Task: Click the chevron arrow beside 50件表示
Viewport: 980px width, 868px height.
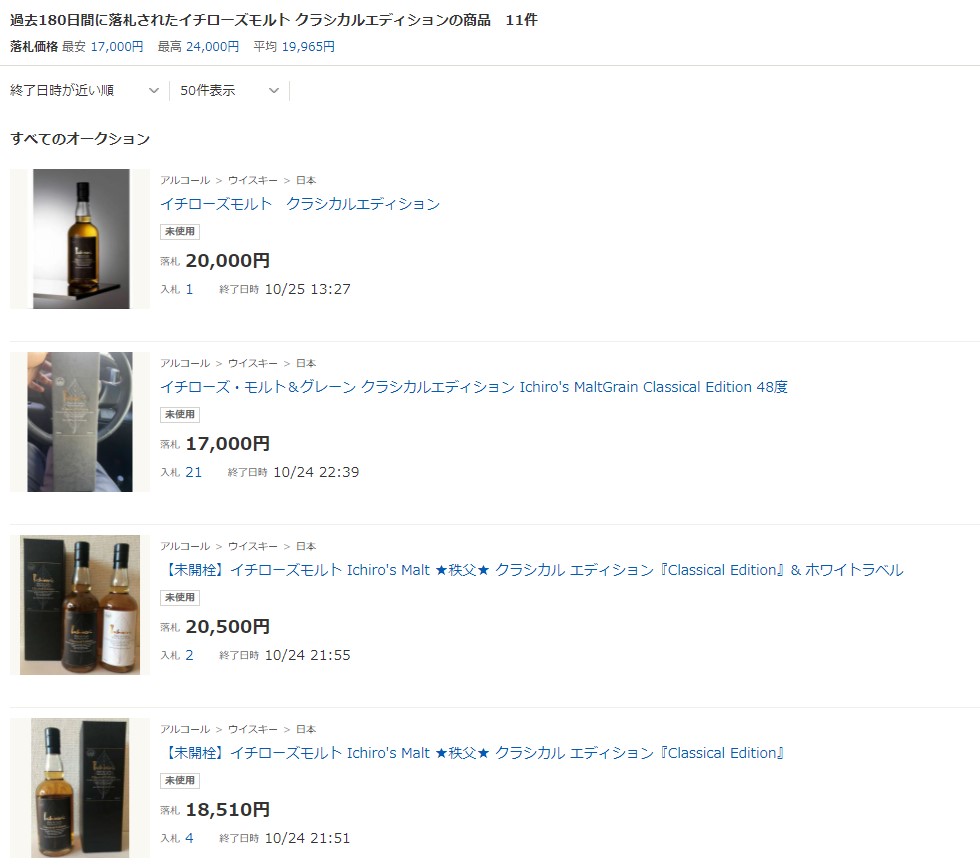Action: click(274, 91)
